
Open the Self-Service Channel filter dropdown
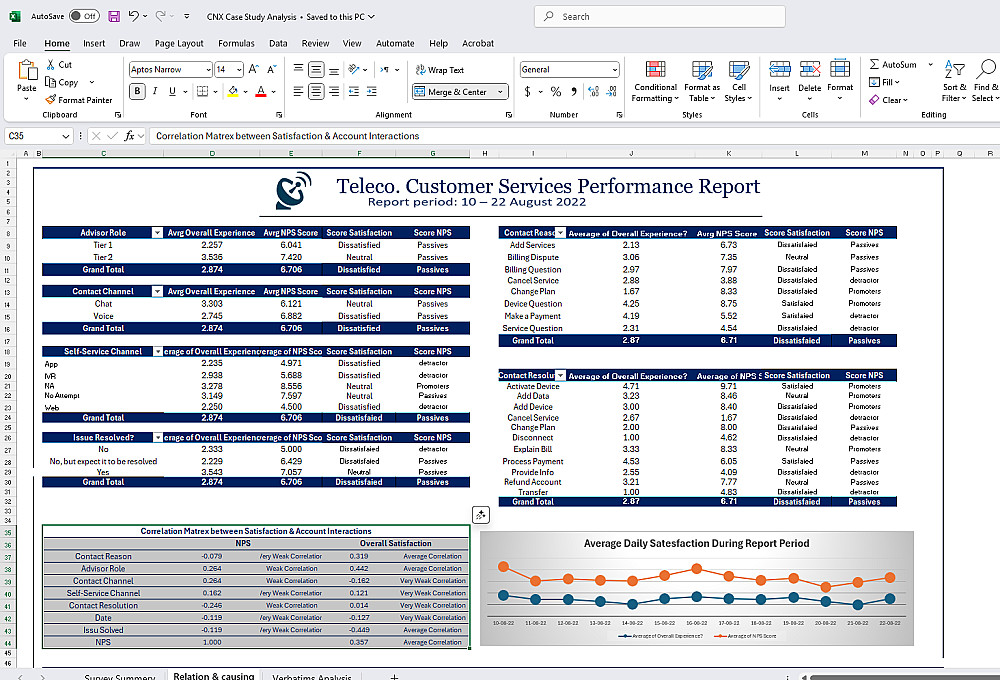pyautogui.click(x=157, y=351)
